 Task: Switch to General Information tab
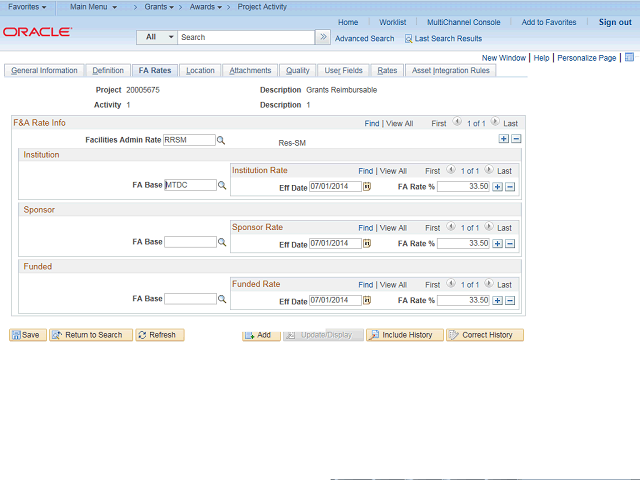(44, 70)
